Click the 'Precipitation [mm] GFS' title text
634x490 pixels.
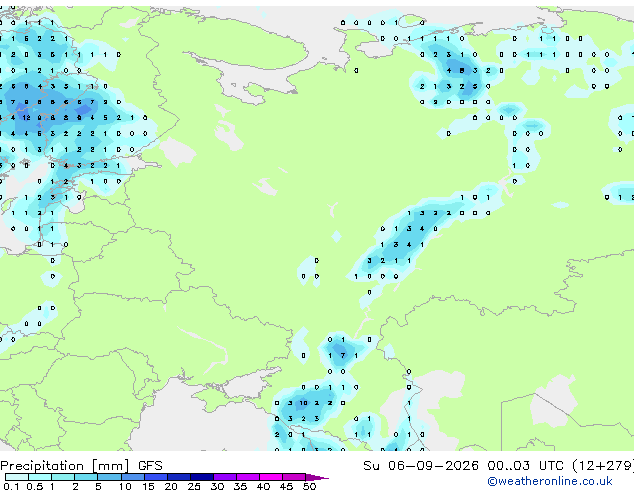[x=81, y=466]
